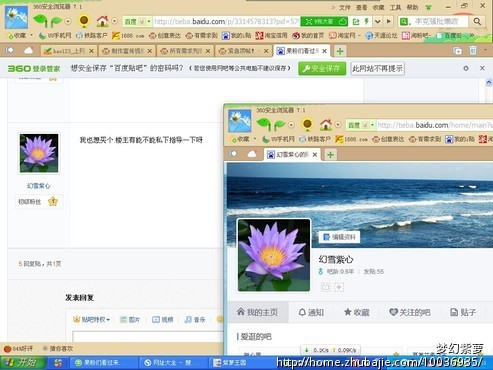Image resolution: width=493 pixels, height=370 pixels.
Task: Click the cloud icon on the back window tab bar
Action: pos(29,50)
